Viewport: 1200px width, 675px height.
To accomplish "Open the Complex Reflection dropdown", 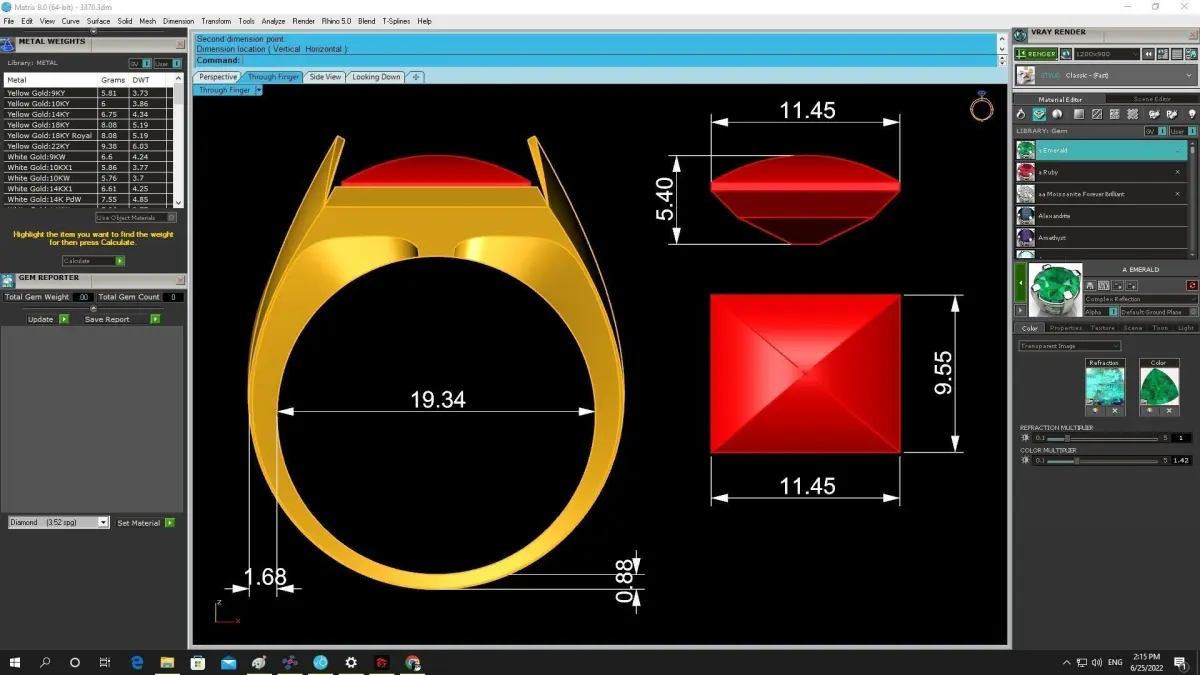I will click(1141, 299).
